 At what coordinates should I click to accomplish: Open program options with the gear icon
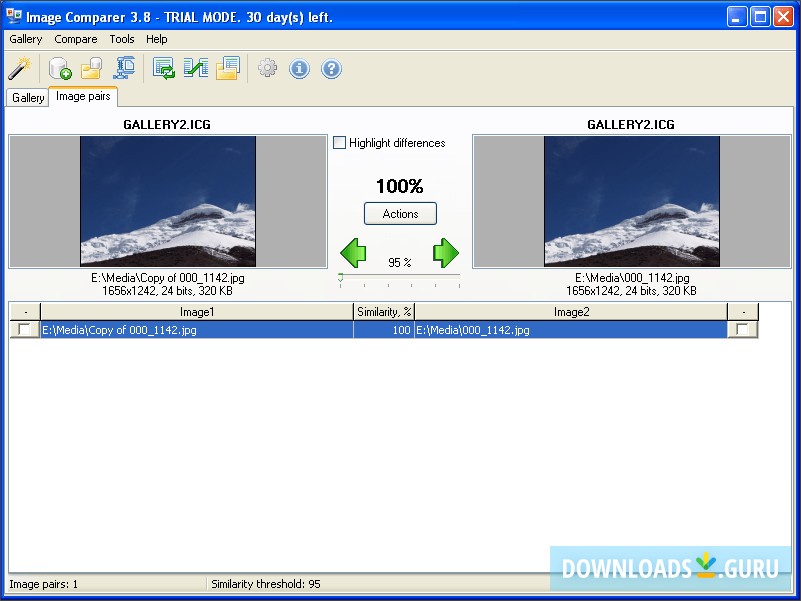point(265,68)
